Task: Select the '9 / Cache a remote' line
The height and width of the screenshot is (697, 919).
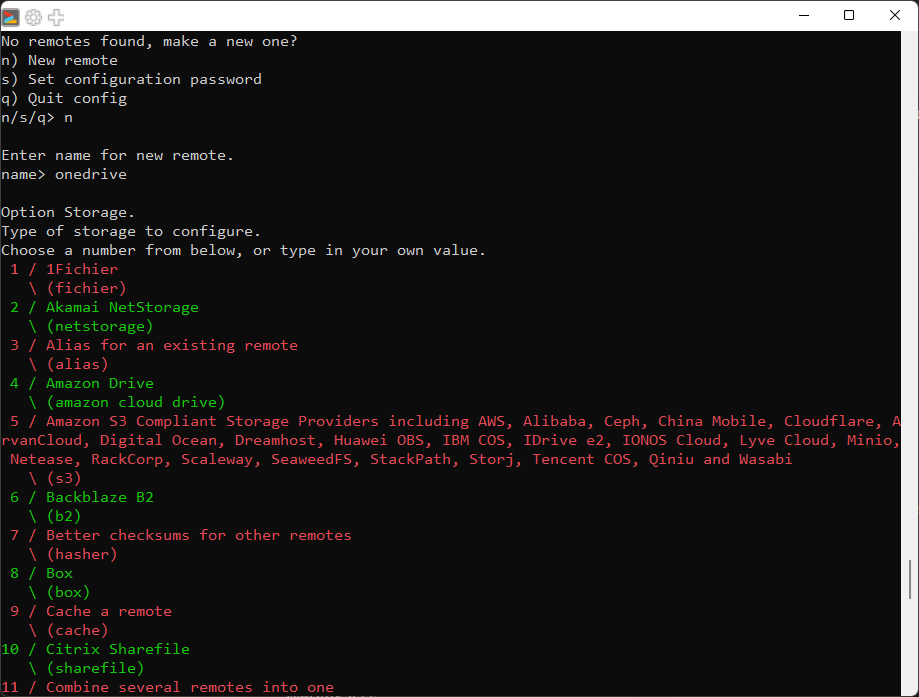Action: (91, 611)
